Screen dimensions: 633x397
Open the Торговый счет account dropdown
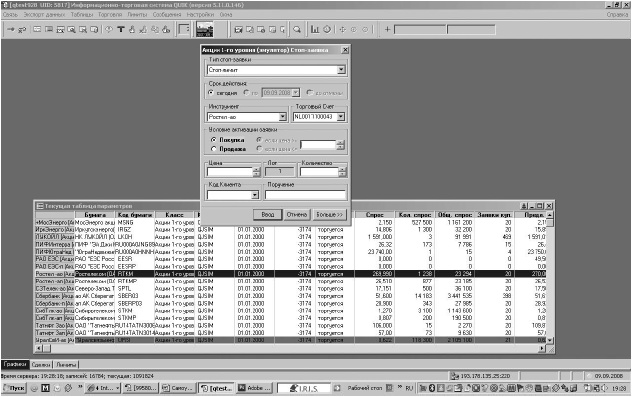click(x=341, y=117)
